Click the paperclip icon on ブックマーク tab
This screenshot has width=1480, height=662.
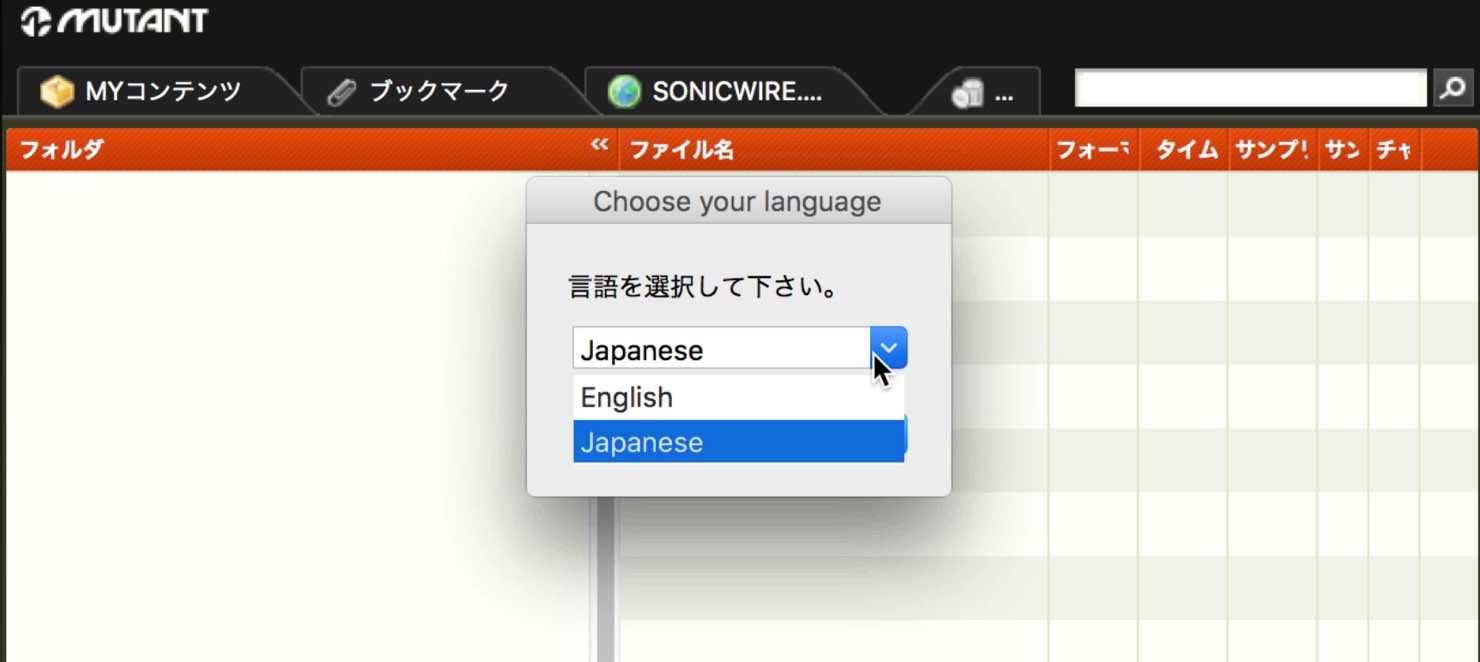pos(342,93)
